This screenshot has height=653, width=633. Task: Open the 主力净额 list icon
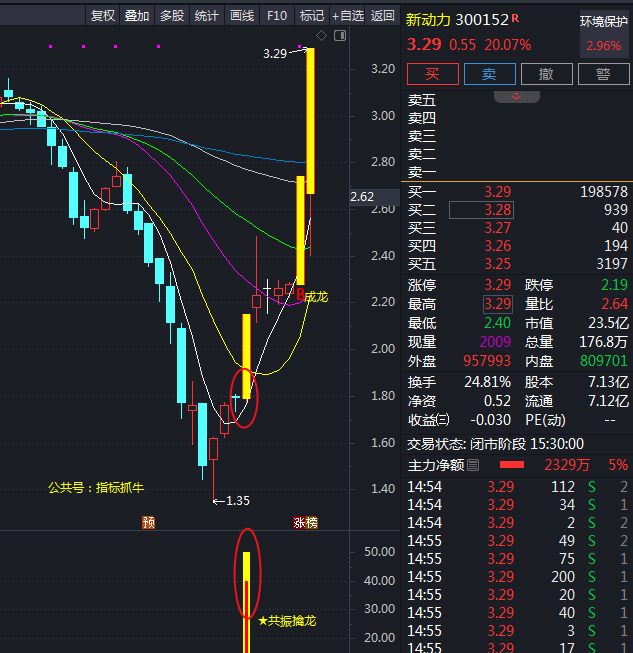pyautogui.click(x=473, y=465)
